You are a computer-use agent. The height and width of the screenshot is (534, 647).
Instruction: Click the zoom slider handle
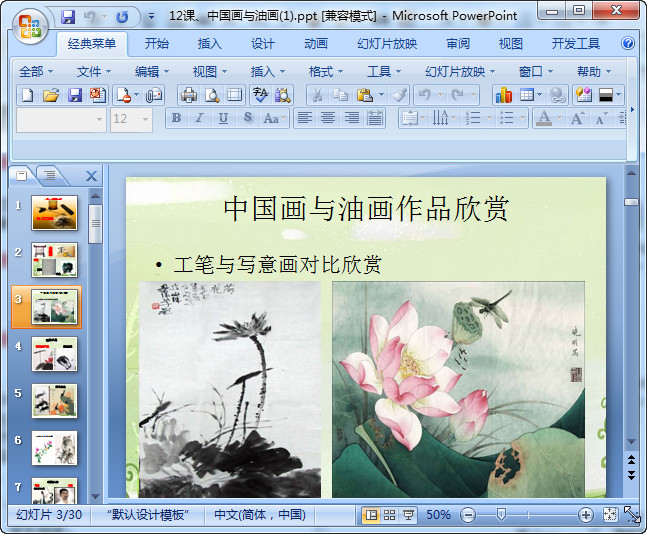coord(501,515)
